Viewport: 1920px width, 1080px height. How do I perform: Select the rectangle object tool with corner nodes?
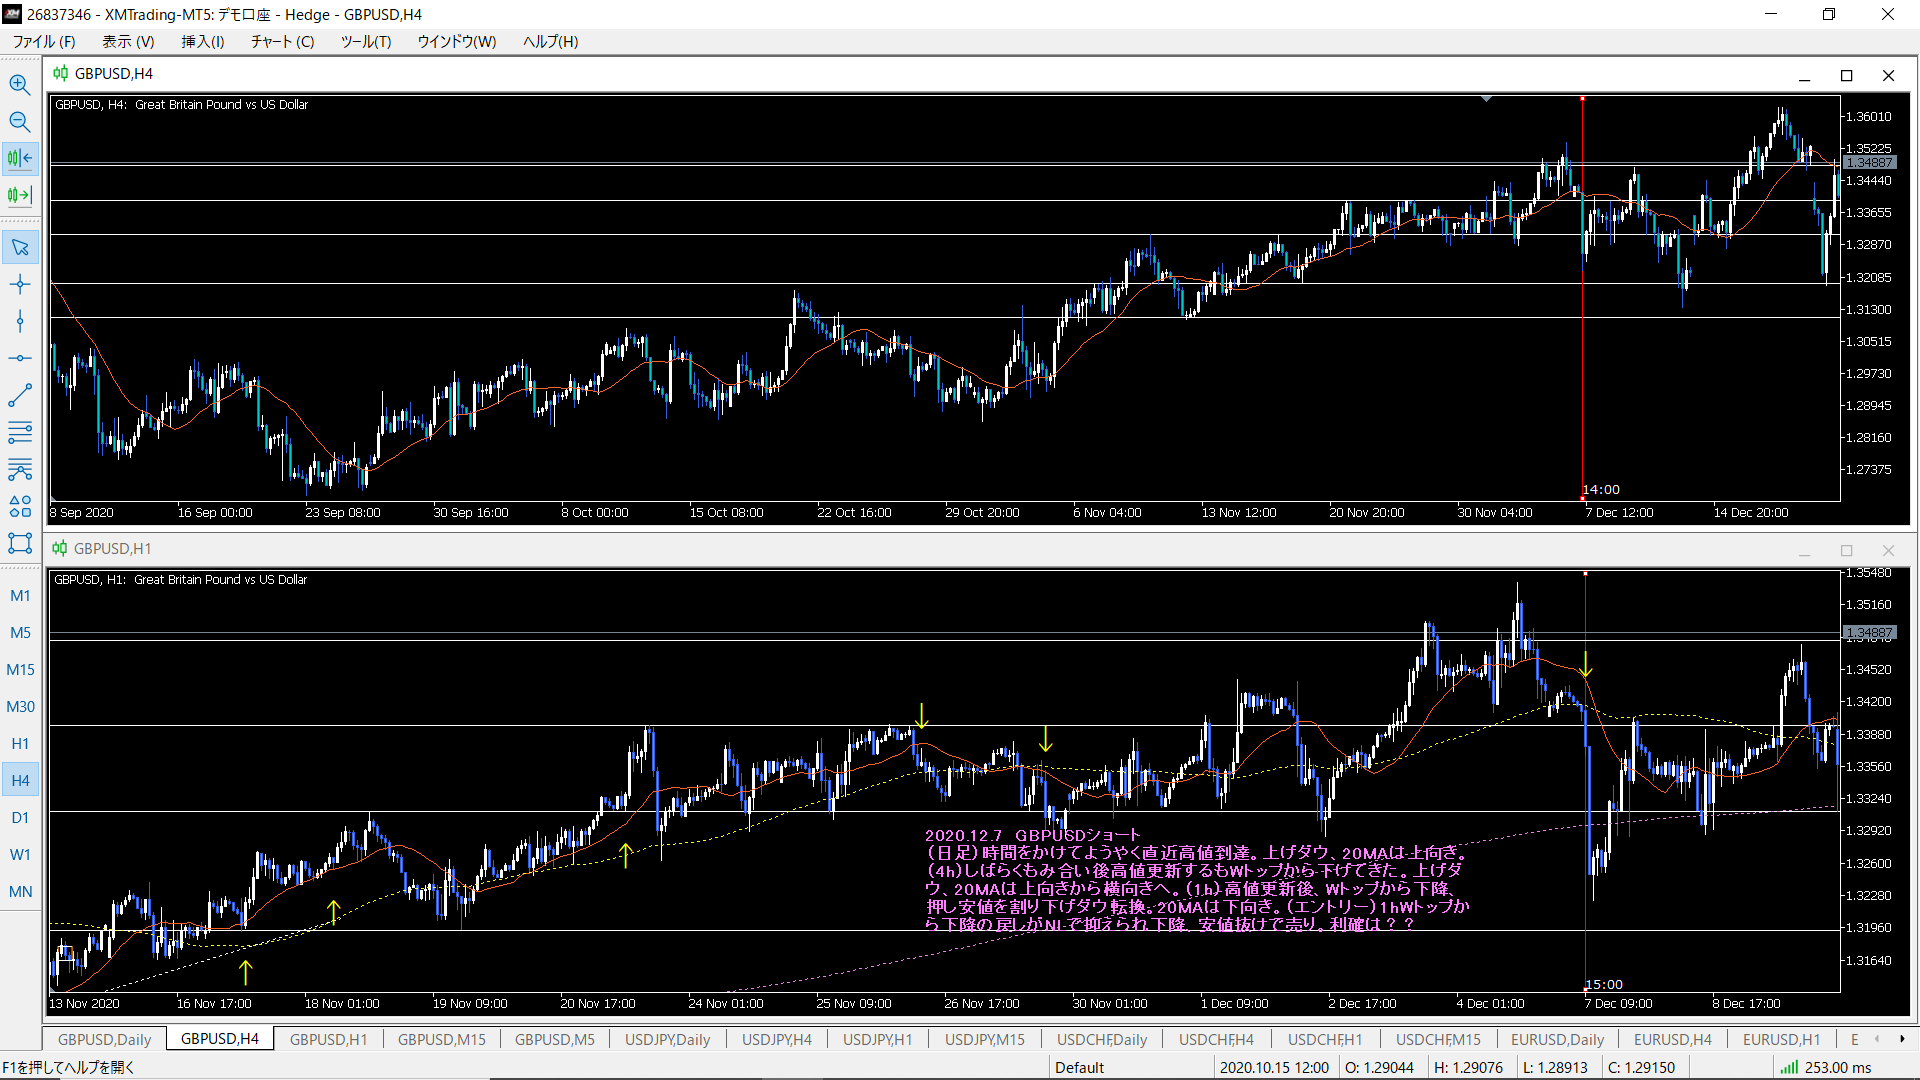click(x=20, y=543)
